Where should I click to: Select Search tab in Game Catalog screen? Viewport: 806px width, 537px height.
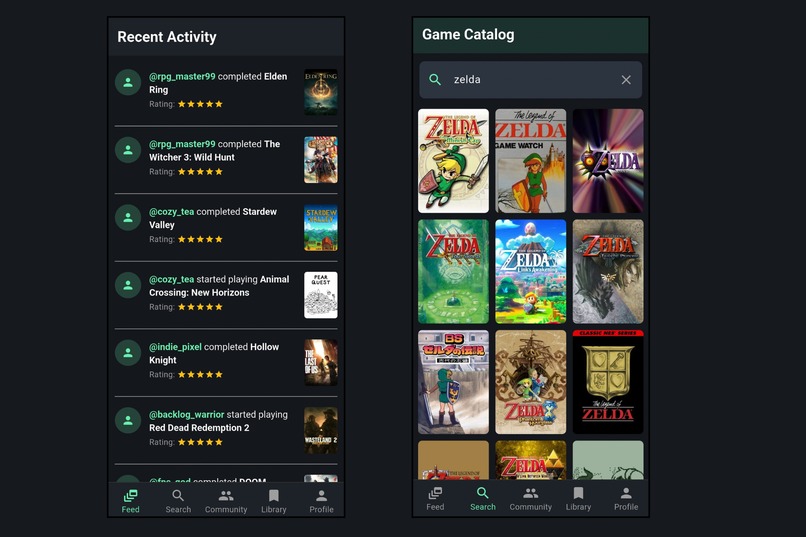pos(483,498)
